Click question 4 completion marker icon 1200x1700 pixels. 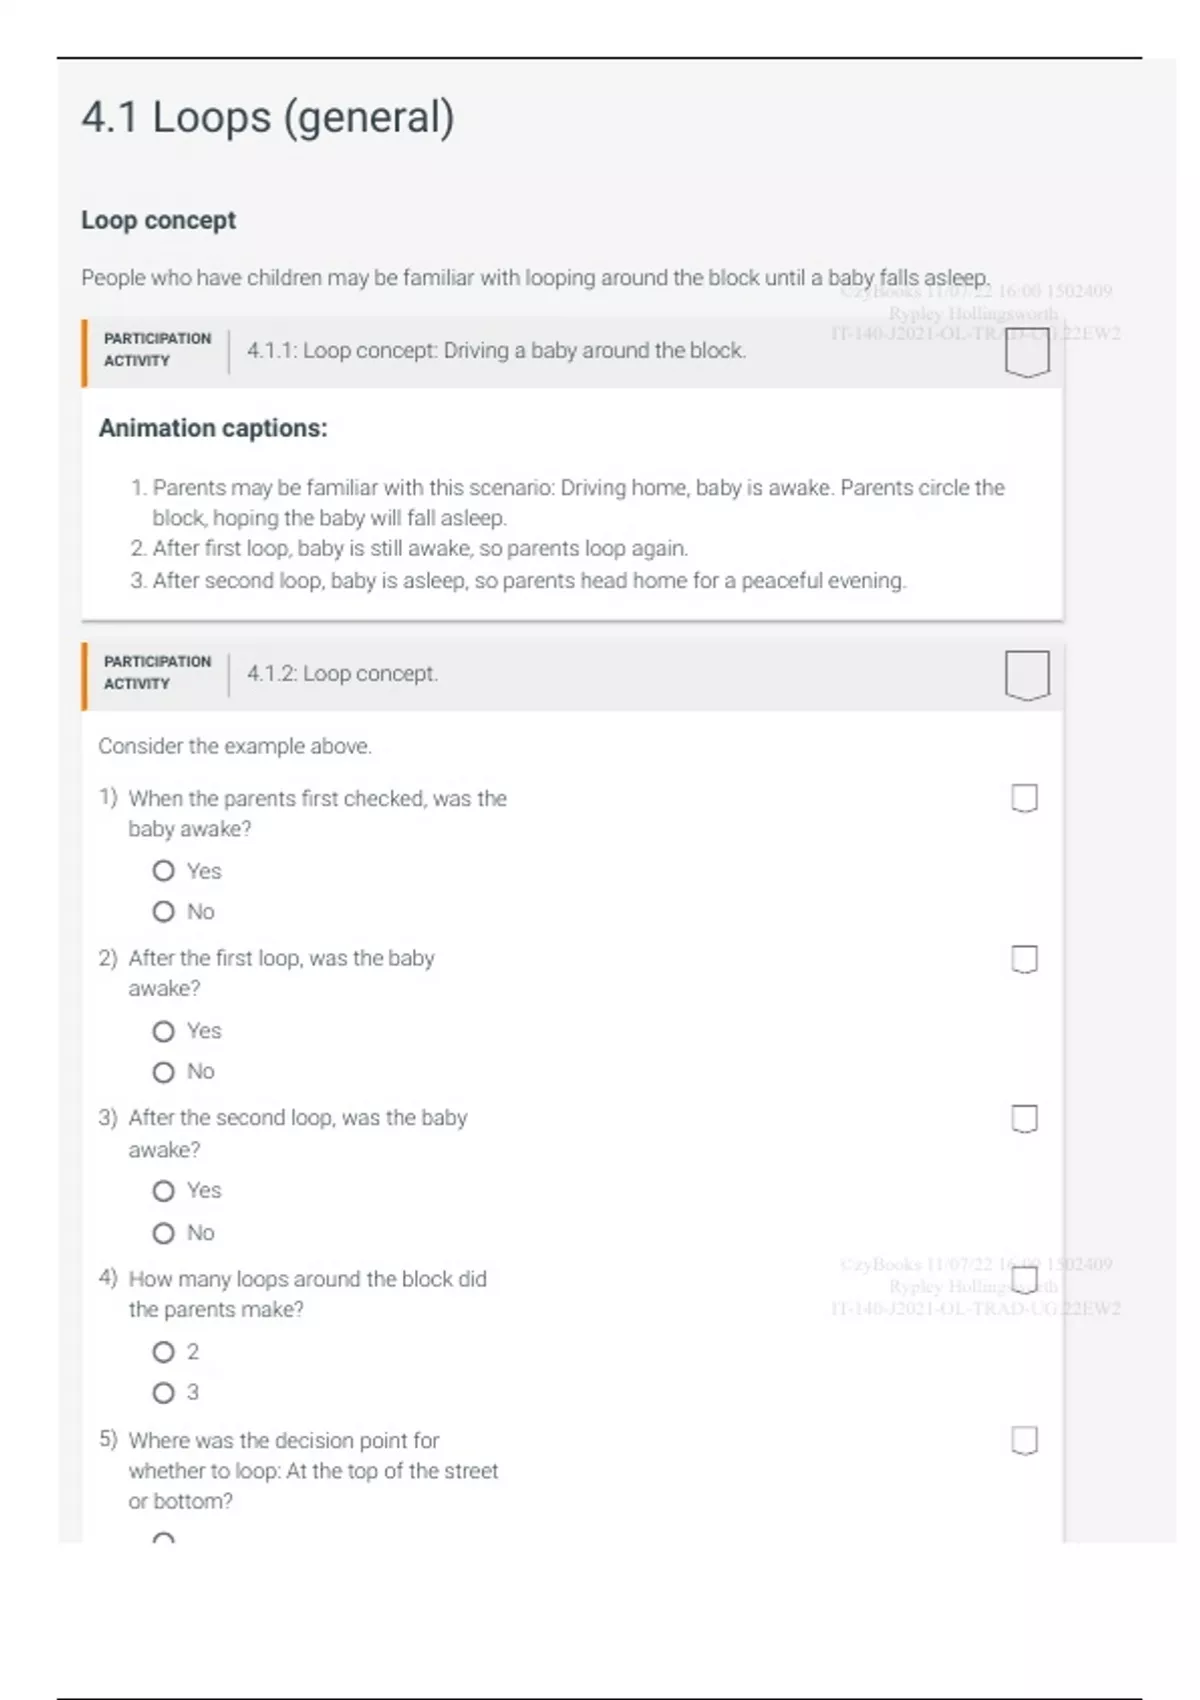(1024, 1280)
